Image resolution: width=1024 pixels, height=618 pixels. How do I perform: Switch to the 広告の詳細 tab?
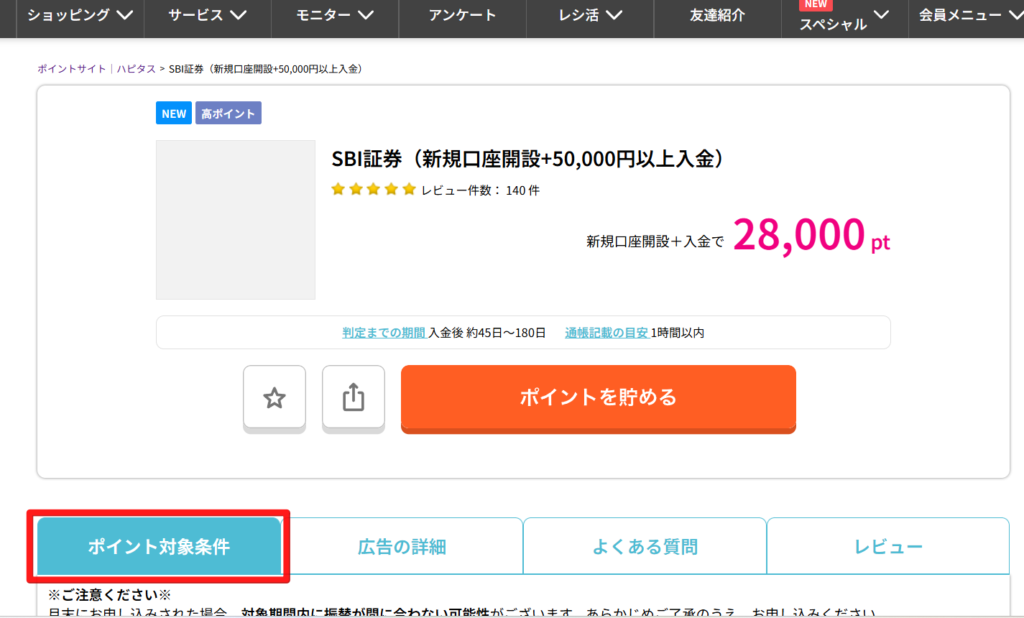(402, 546)
